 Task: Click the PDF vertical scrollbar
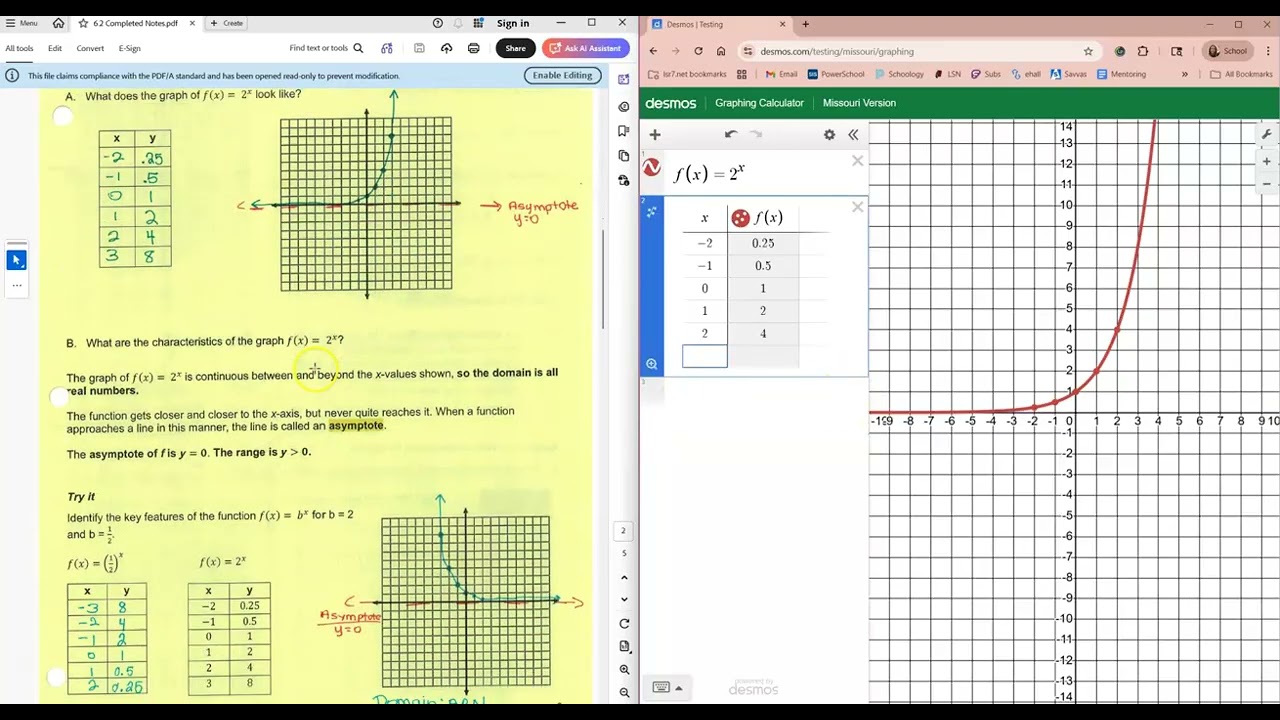click(603, 279)
